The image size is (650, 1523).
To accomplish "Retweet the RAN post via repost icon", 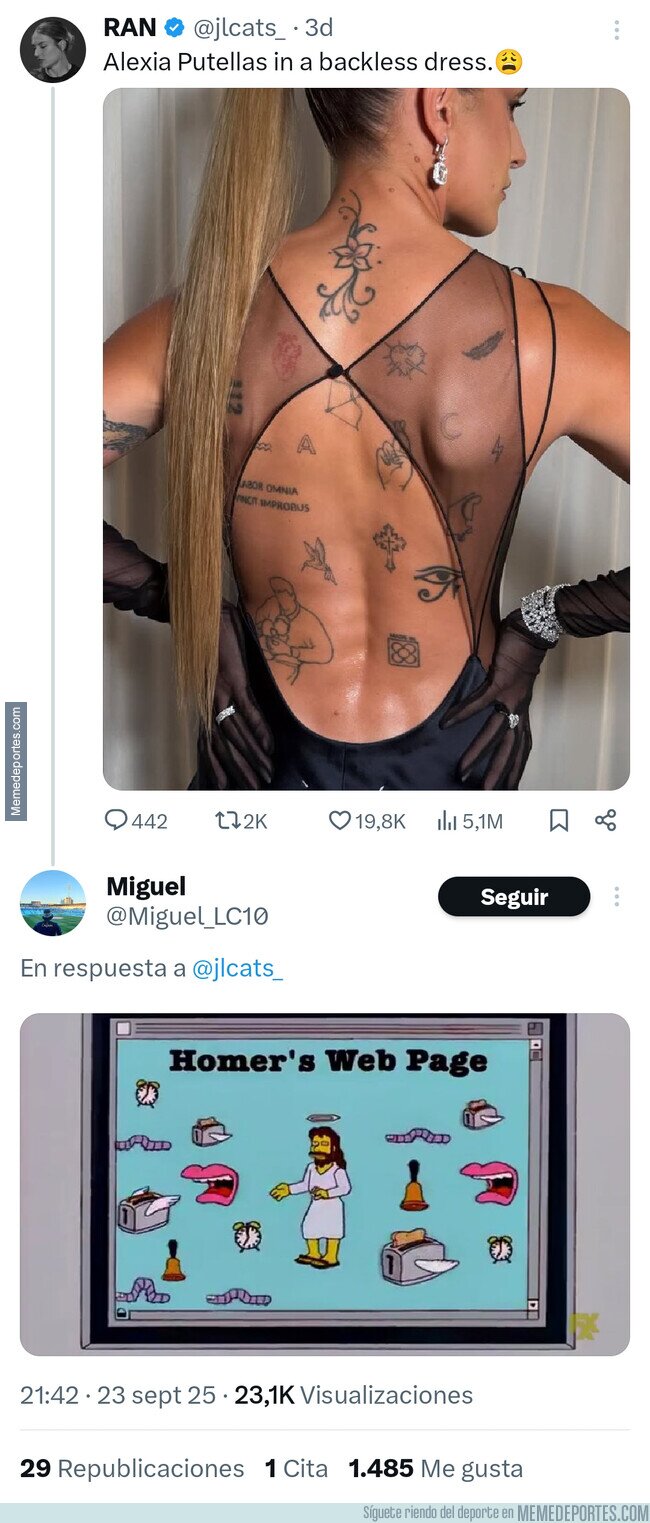I will (x=227, y=821).
